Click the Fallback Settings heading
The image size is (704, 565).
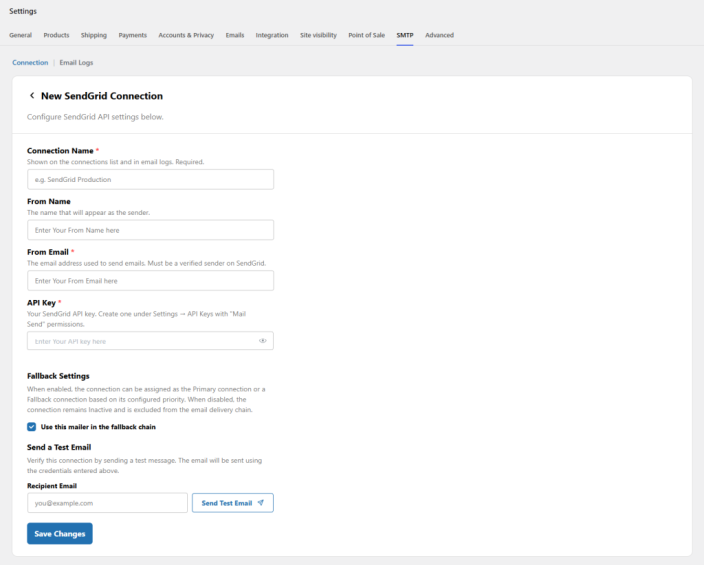(x=58, y=376)
